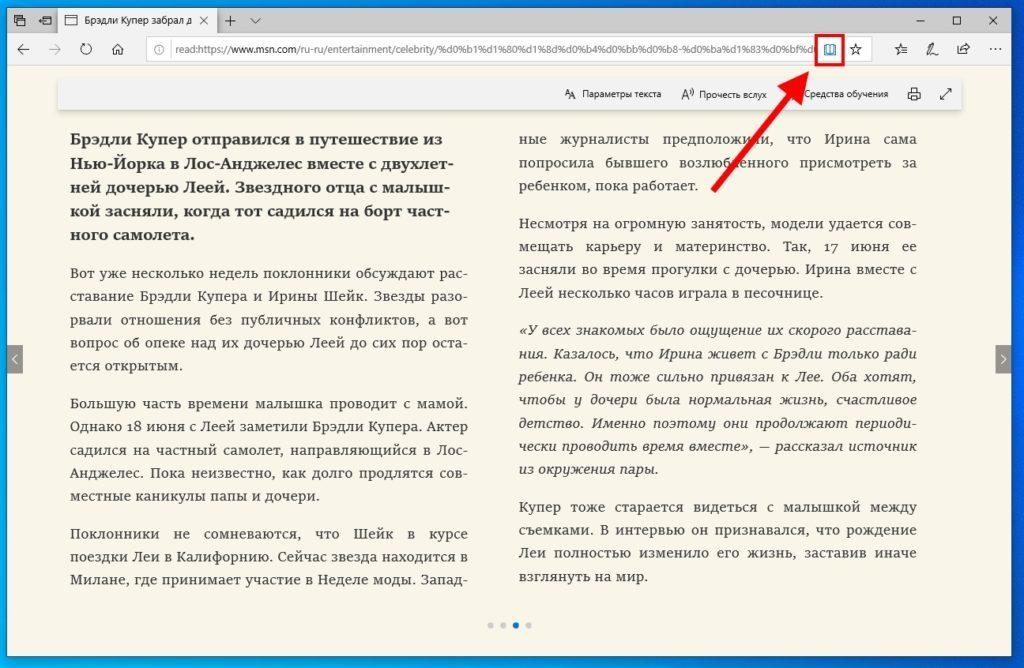Show next page with right chevron
The height and width of the screenshot is (668, 1024).
[1003, 358]
